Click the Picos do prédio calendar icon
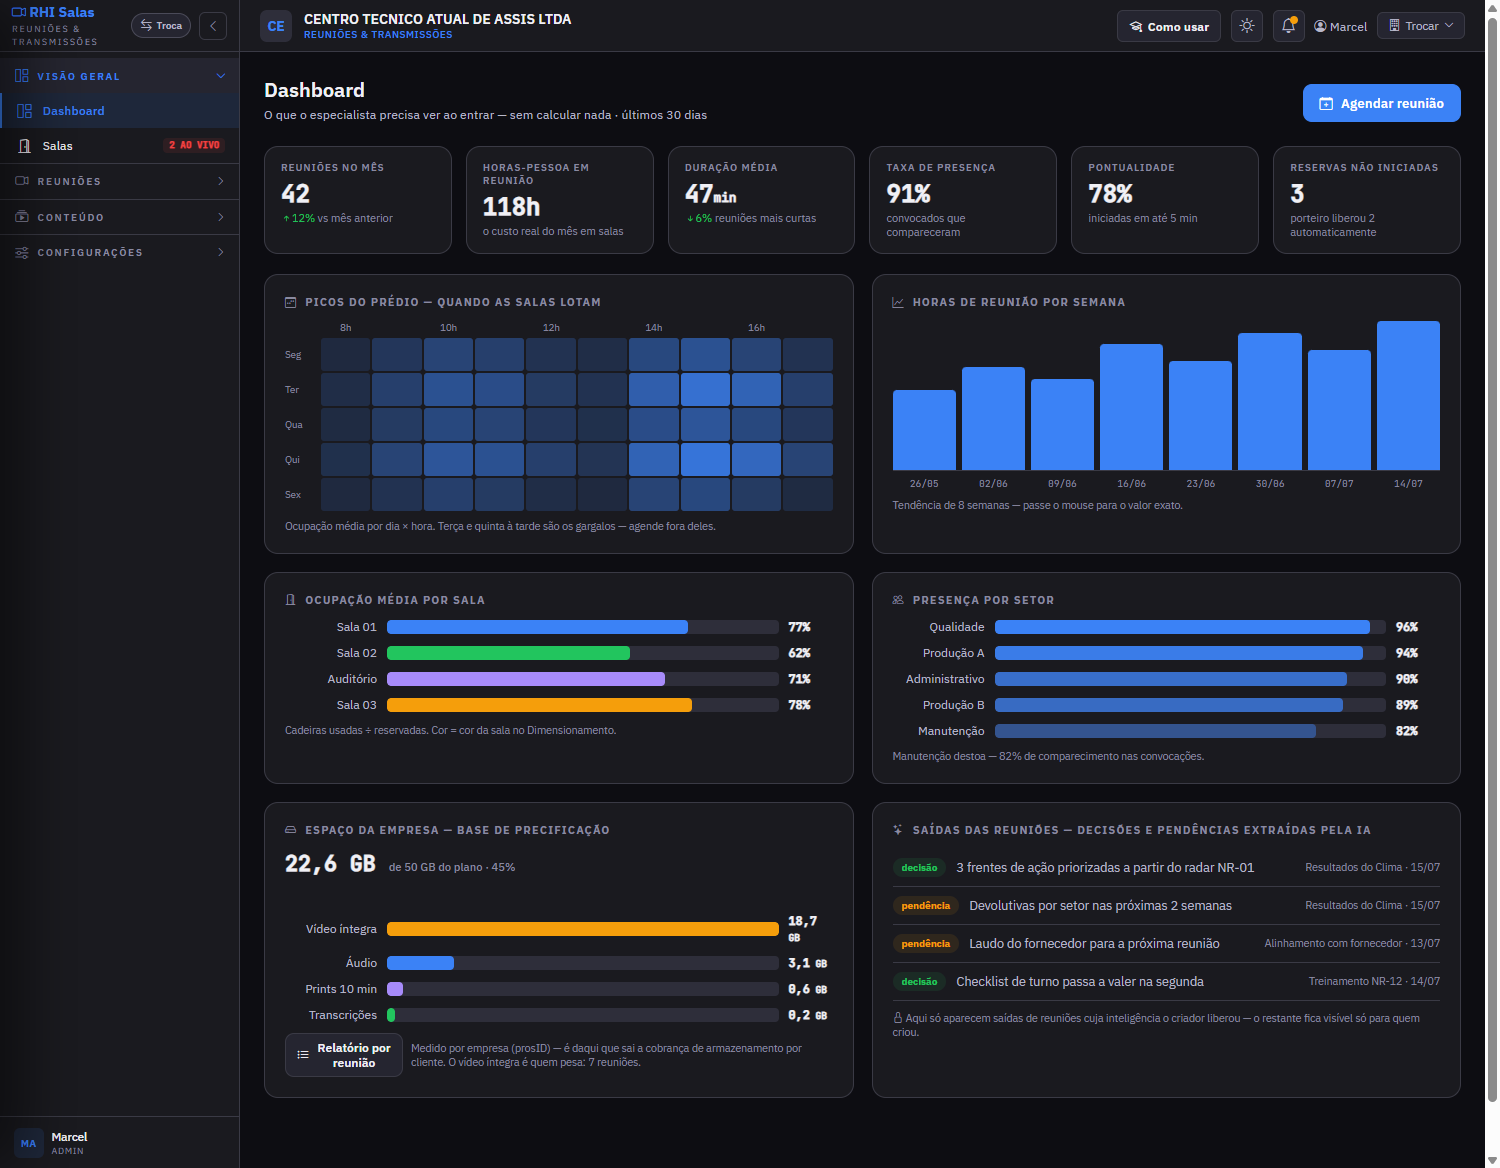The height and width of the screenshot is (1168, 1500). coord(291,302)
